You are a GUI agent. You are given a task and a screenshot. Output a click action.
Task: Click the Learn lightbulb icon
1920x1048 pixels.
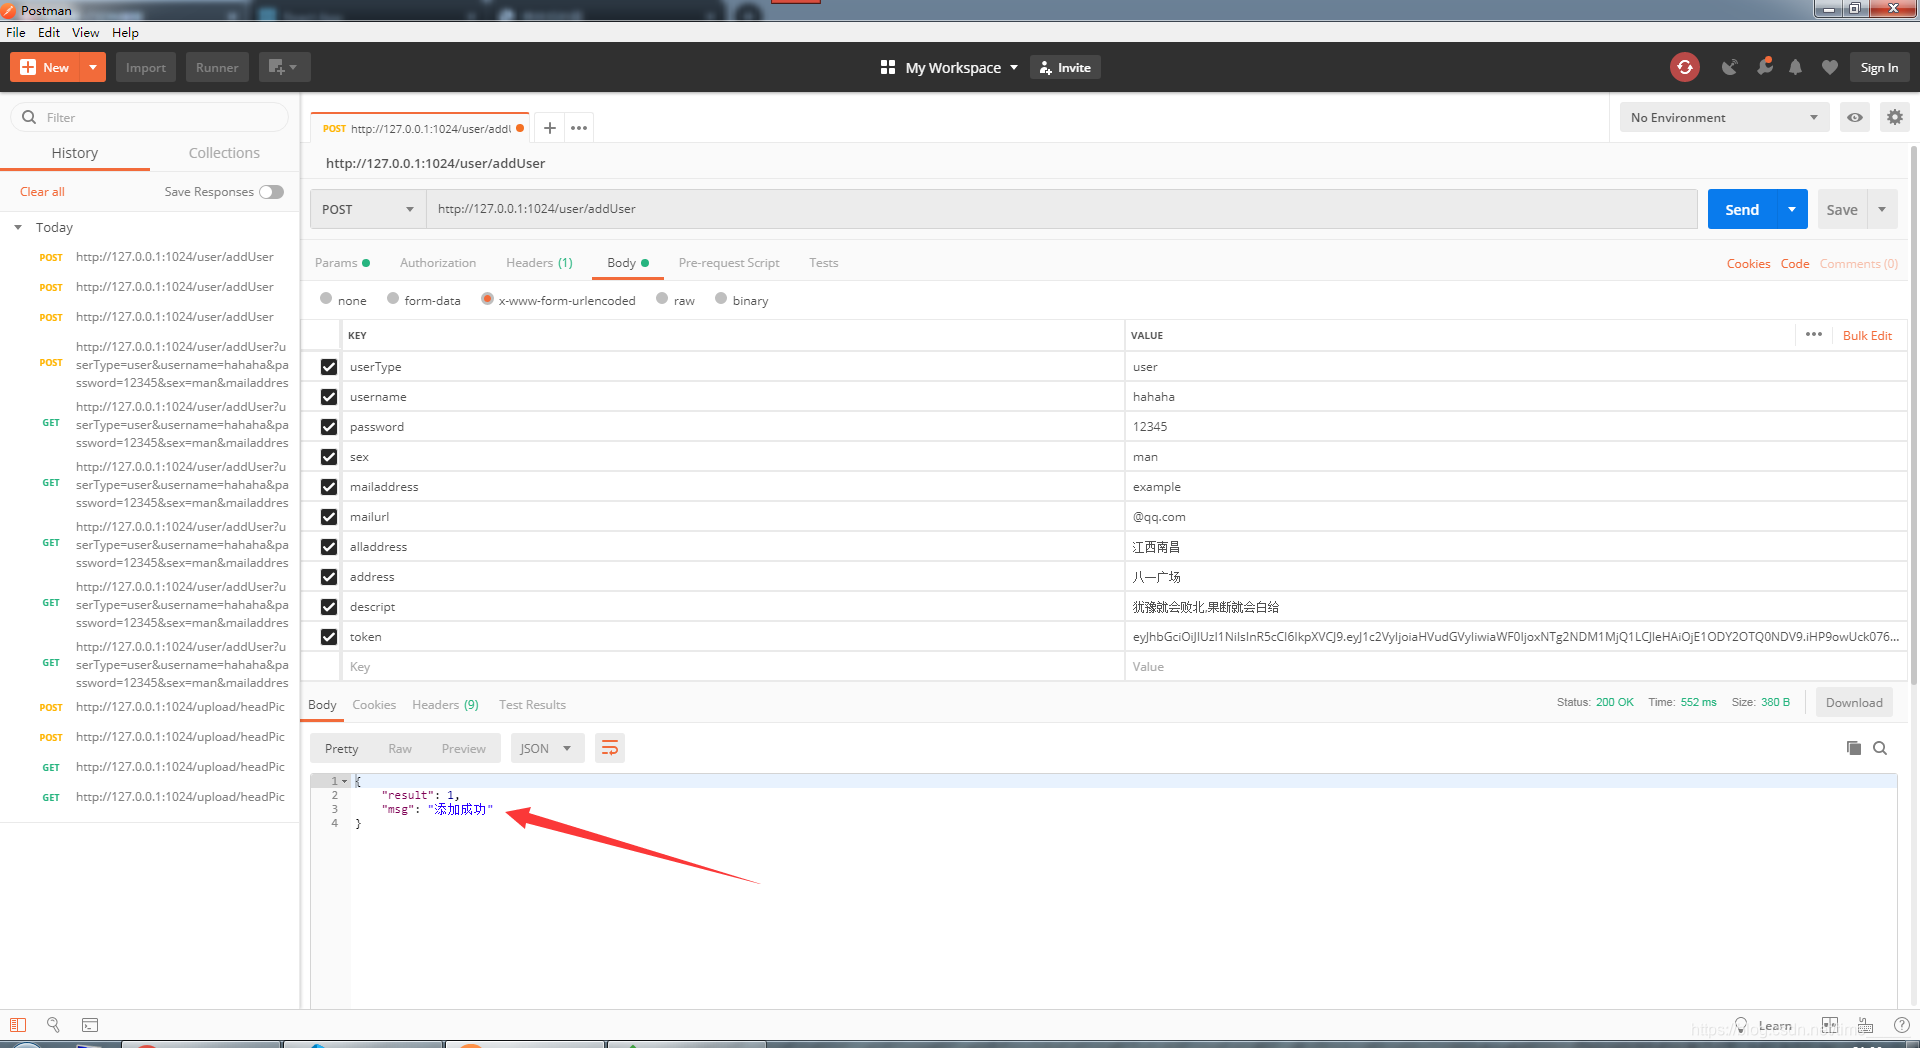point(1741,1025)
